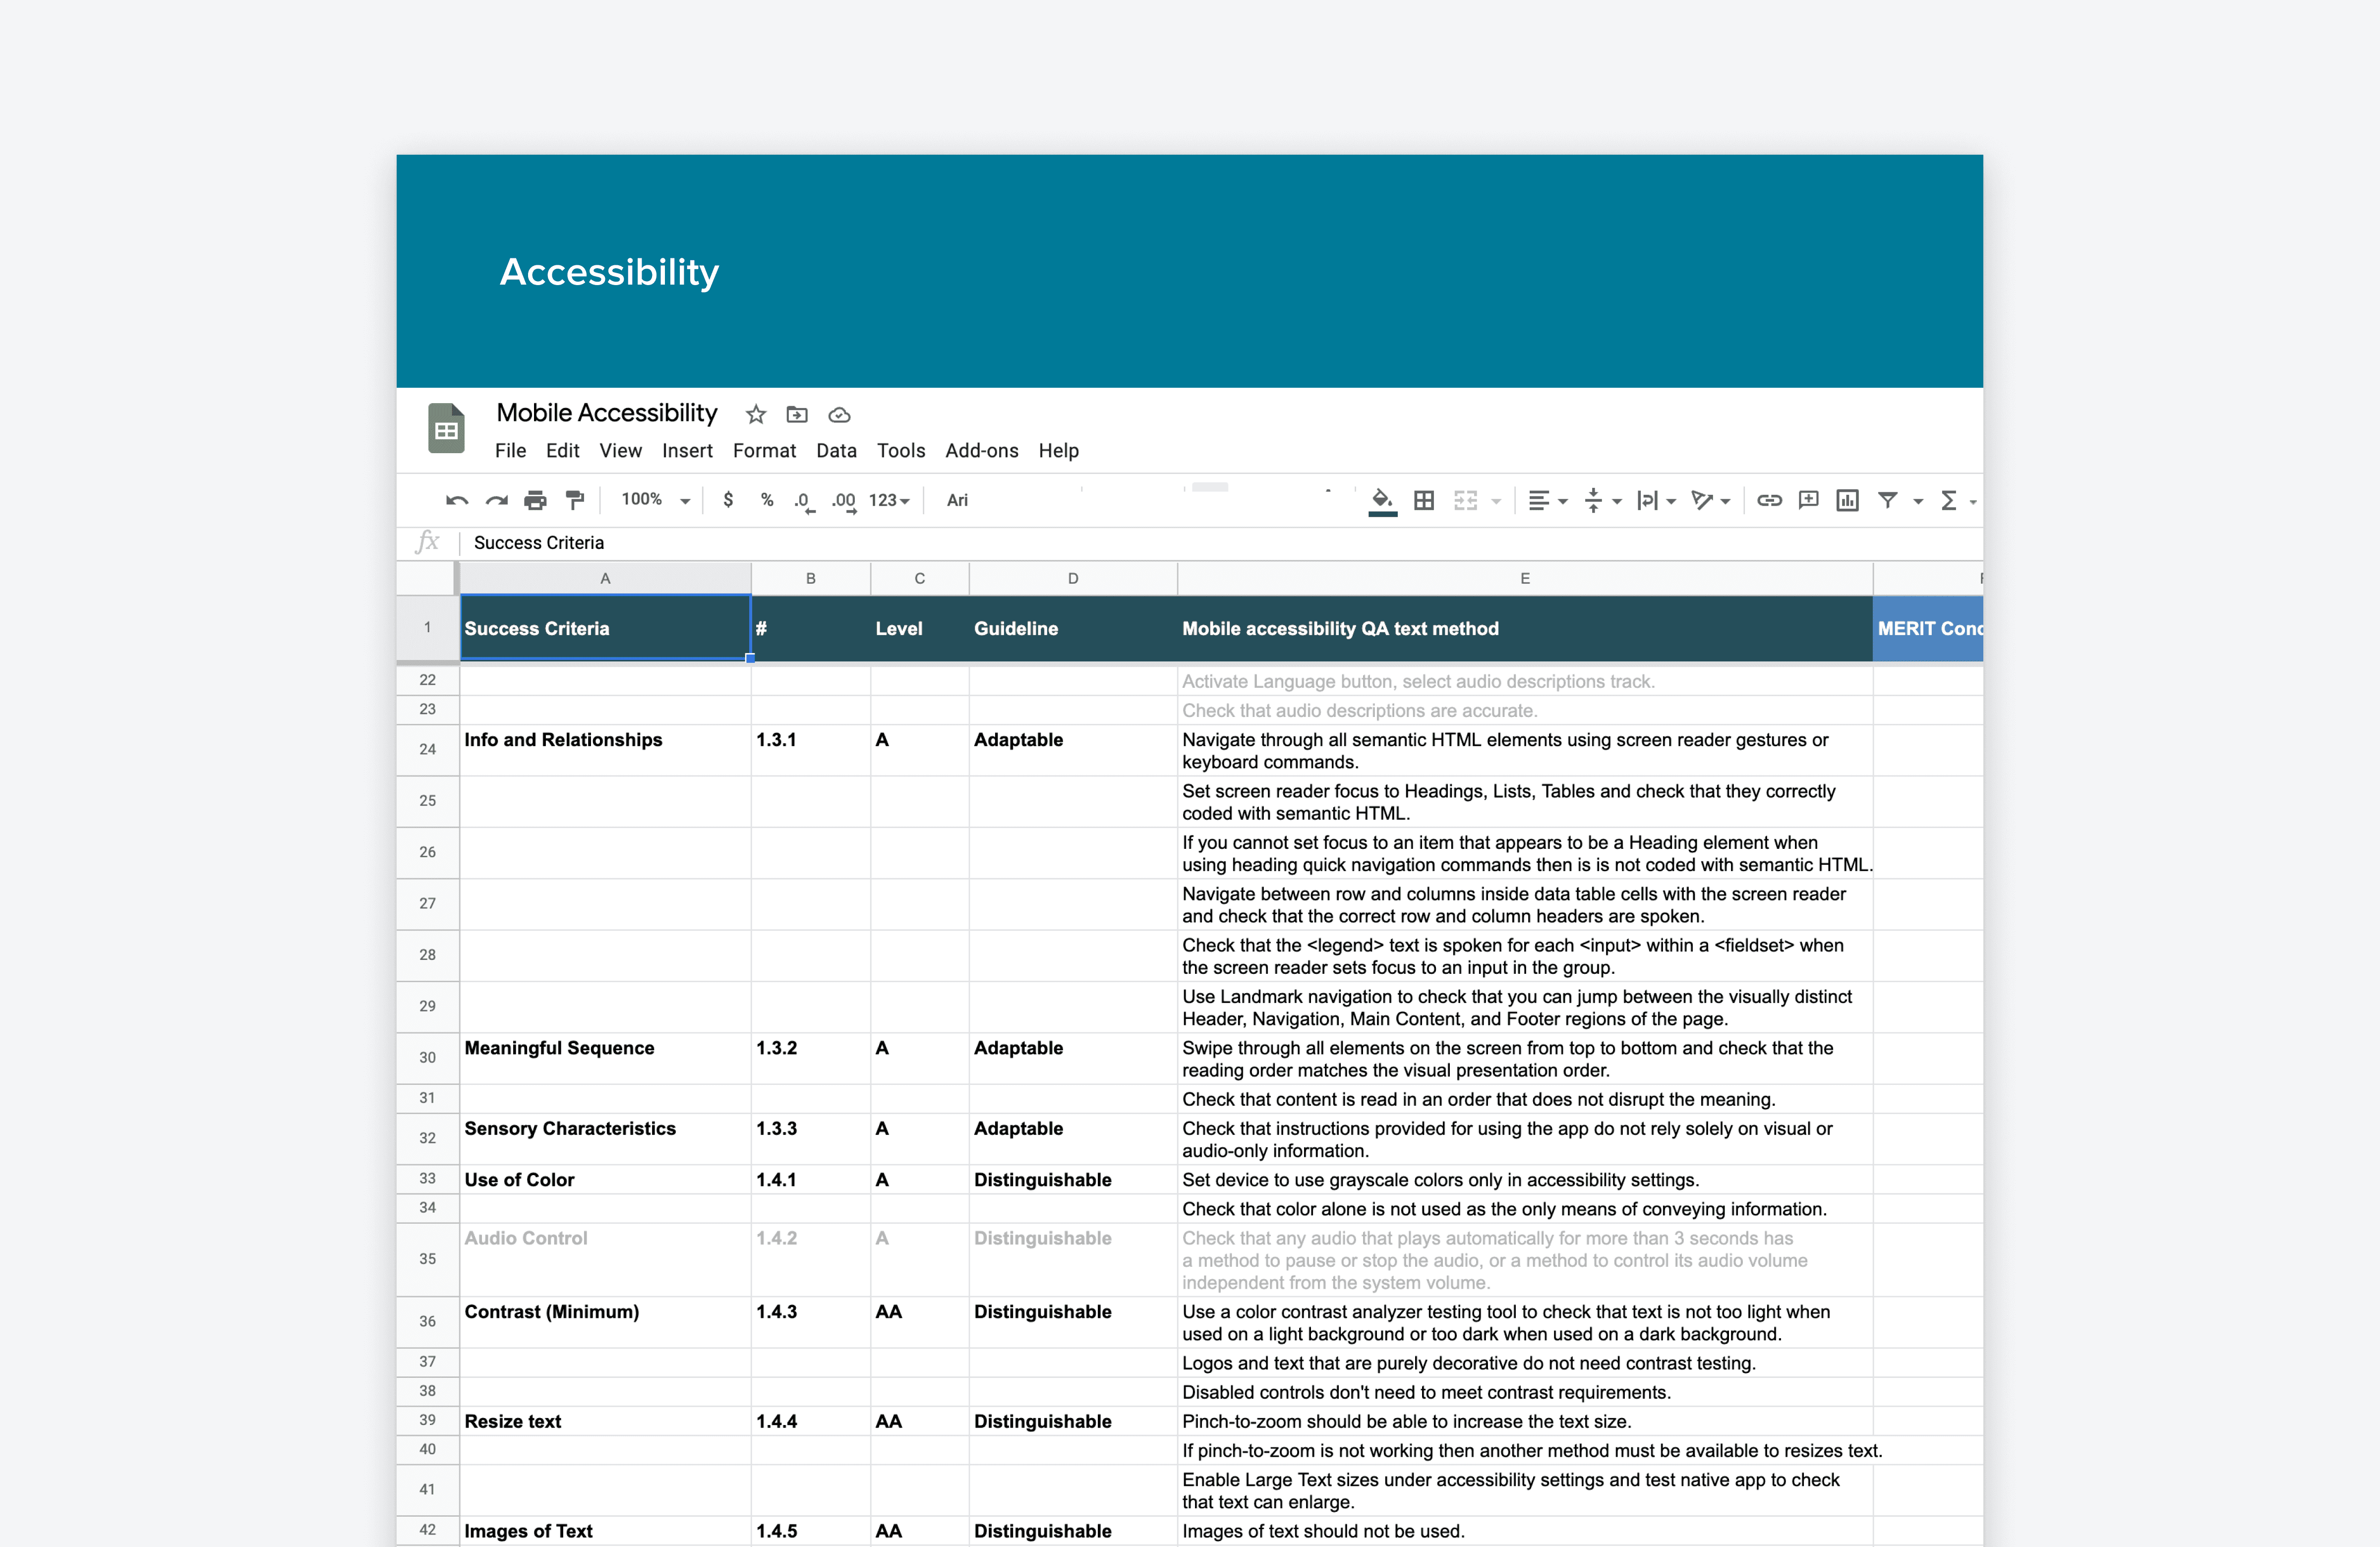
Task: Click format as currency dollar button
Action: (728, 500)
